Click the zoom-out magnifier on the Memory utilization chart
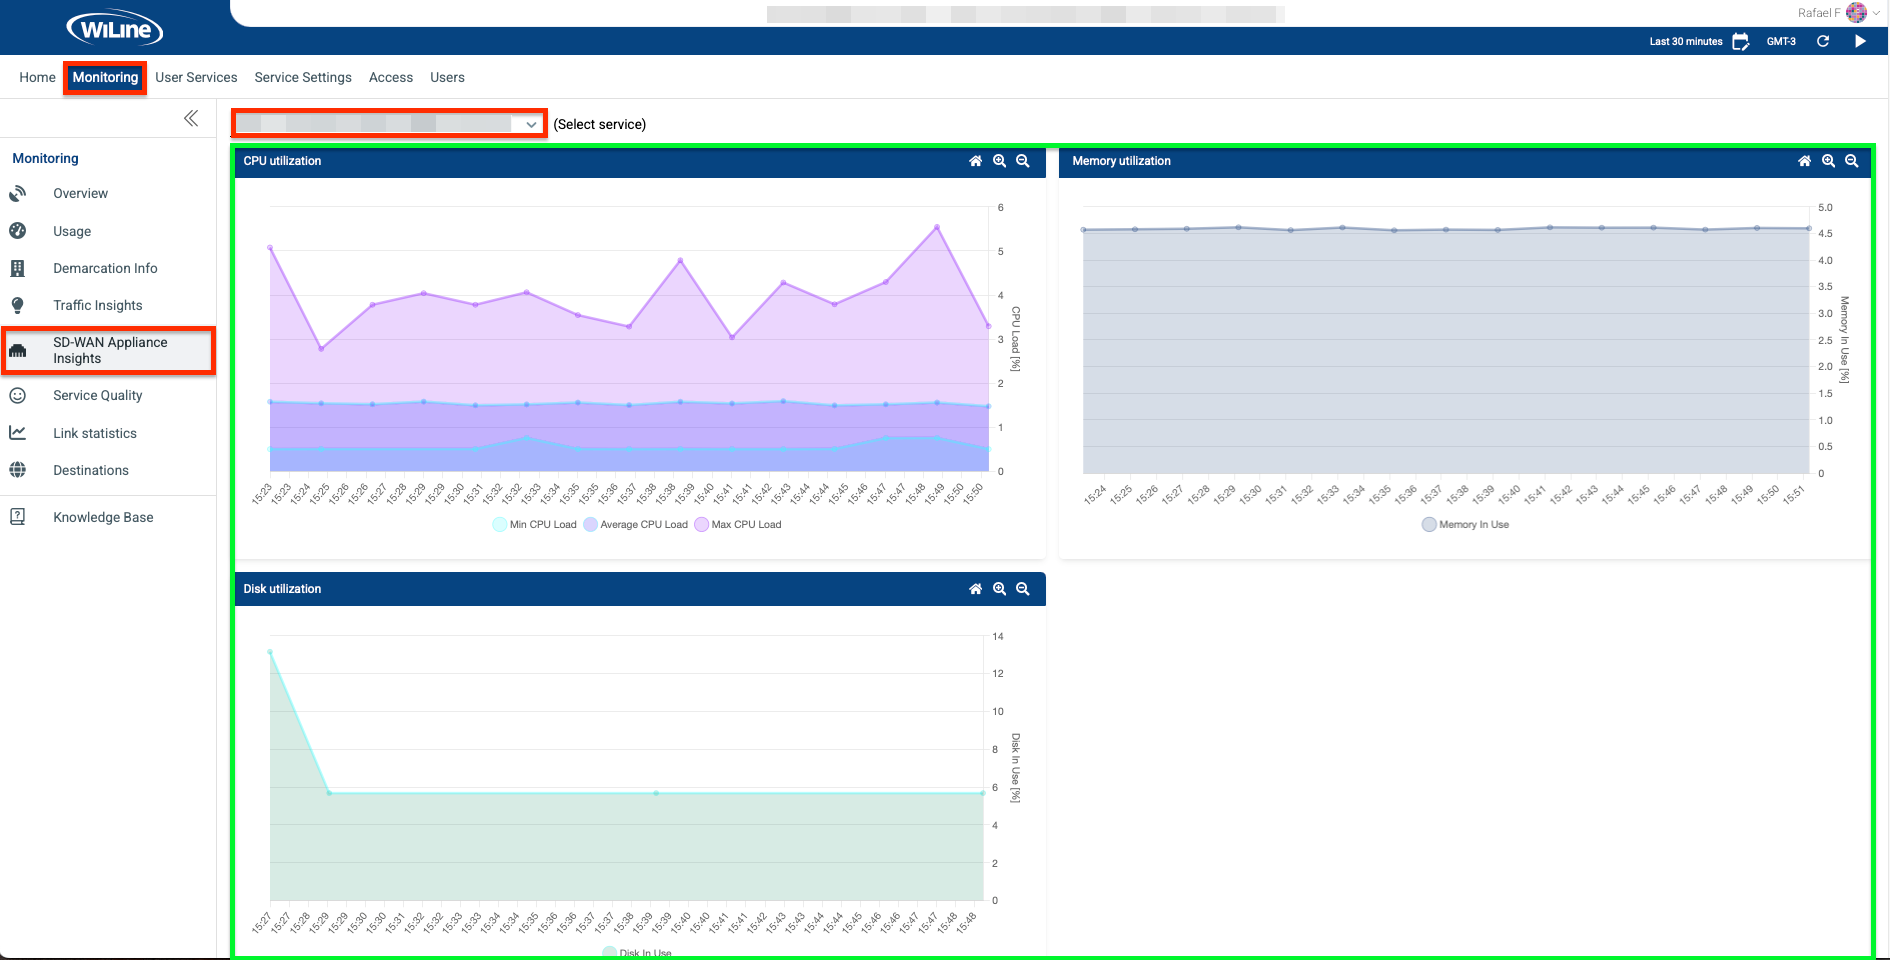This screenshot has width=1890, height=960. point(1853,161)
